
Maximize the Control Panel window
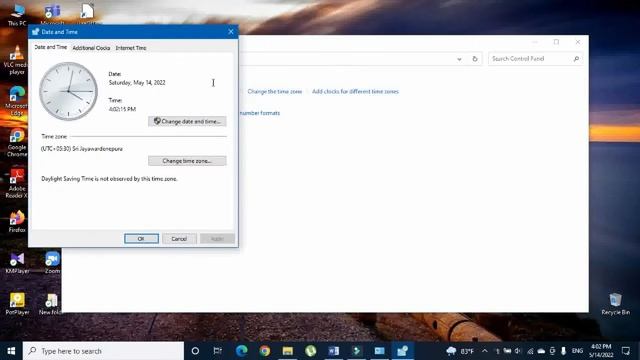(556, 42)
